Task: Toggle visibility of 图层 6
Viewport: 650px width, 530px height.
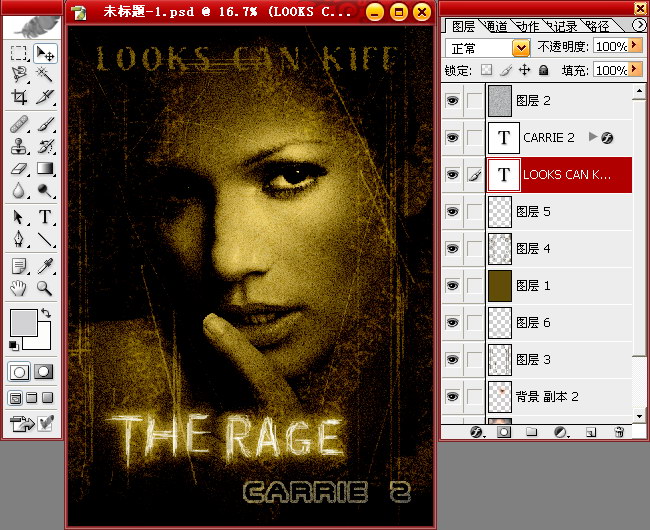Action: (452, 322)
